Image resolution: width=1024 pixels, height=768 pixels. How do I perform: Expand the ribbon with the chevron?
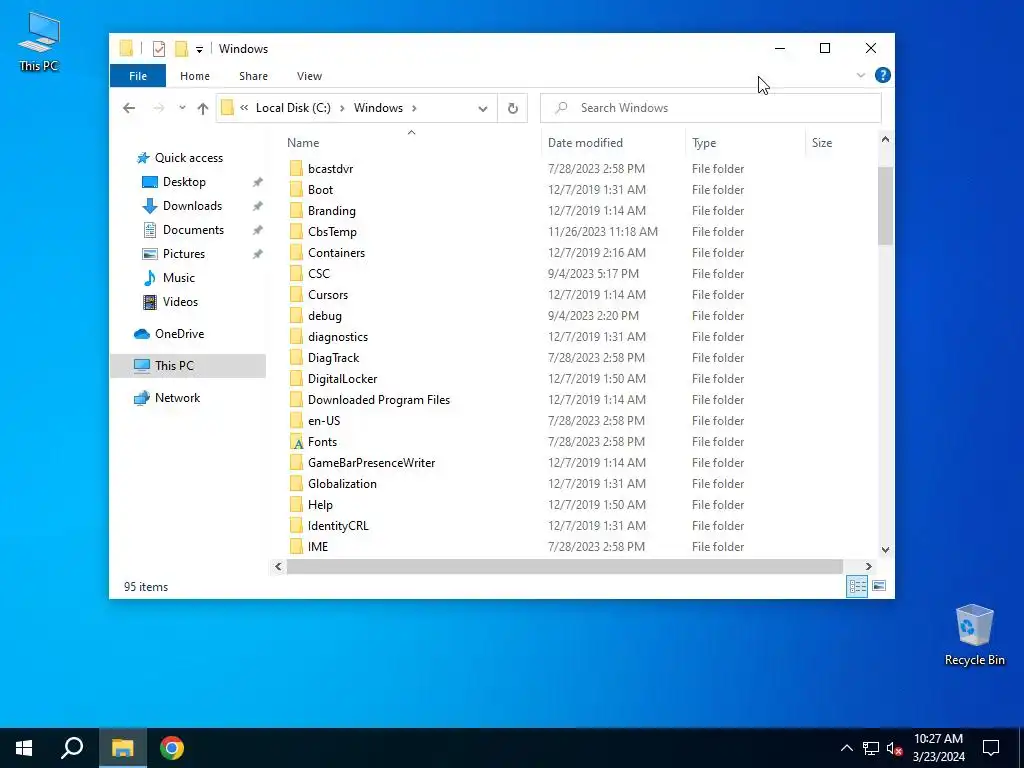tap(861, 75)
